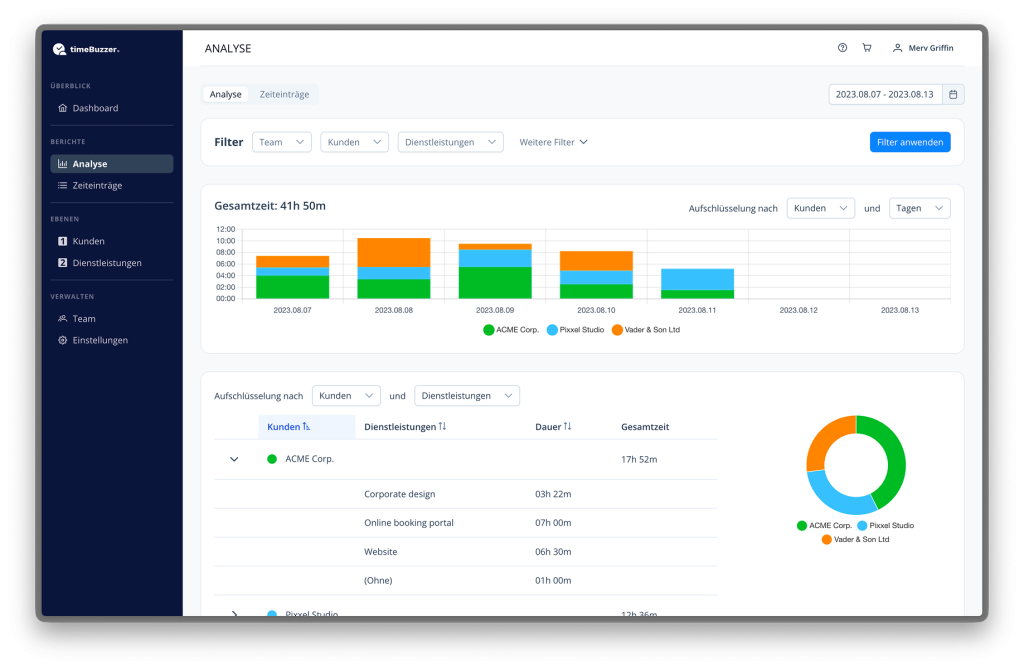1024x669 pixels.
Task: Click the (Ohne) service row
Action: [x=466, y=580]
